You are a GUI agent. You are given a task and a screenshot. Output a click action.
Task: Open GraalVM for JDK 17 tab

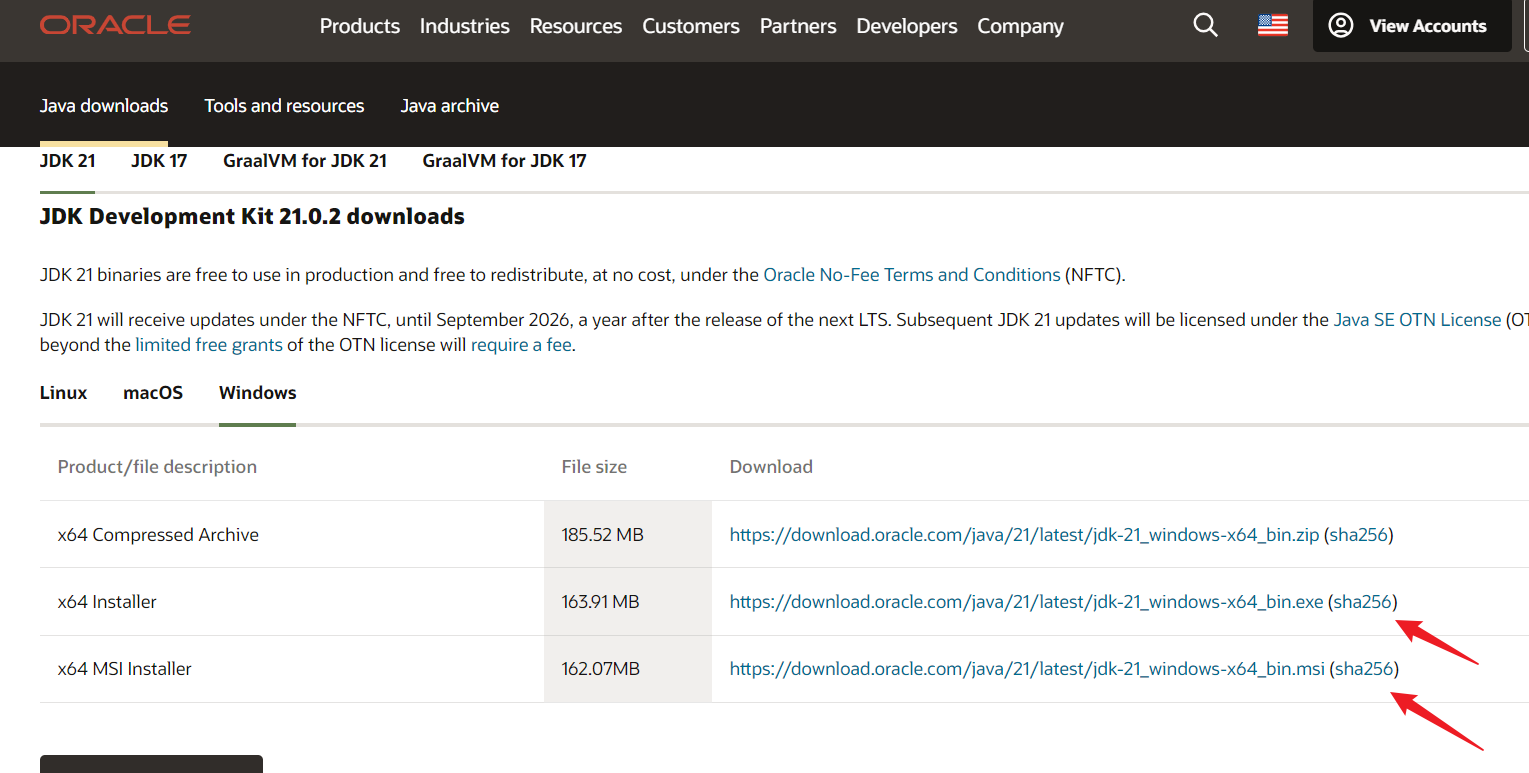point(505,160)
